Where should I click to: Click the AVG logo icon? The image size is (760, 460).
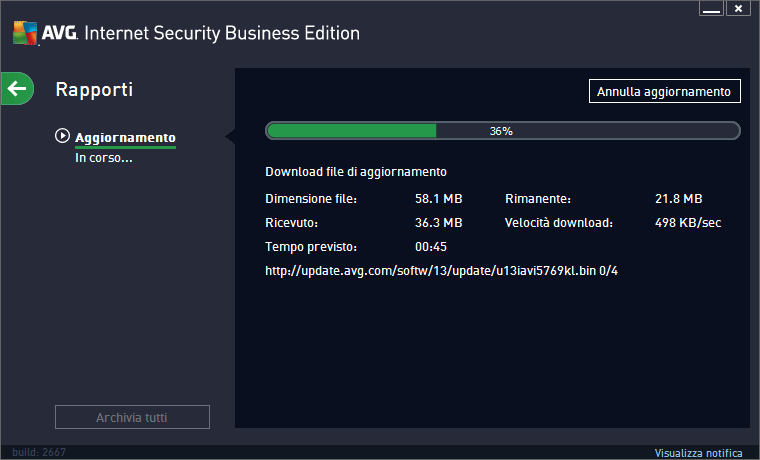tap(25, 33)
